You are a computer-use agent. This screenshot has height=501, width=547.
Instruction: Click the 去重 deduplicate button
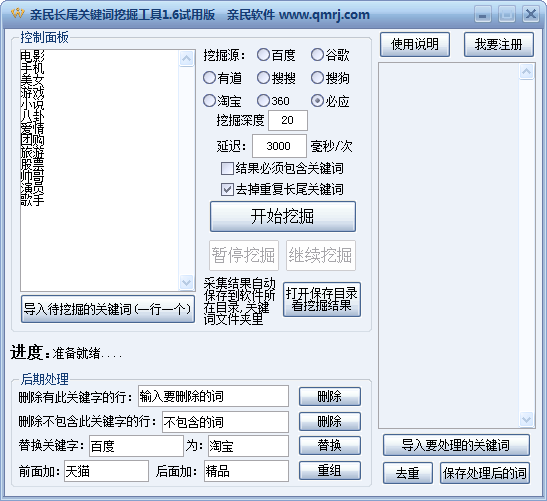point(407,473)
